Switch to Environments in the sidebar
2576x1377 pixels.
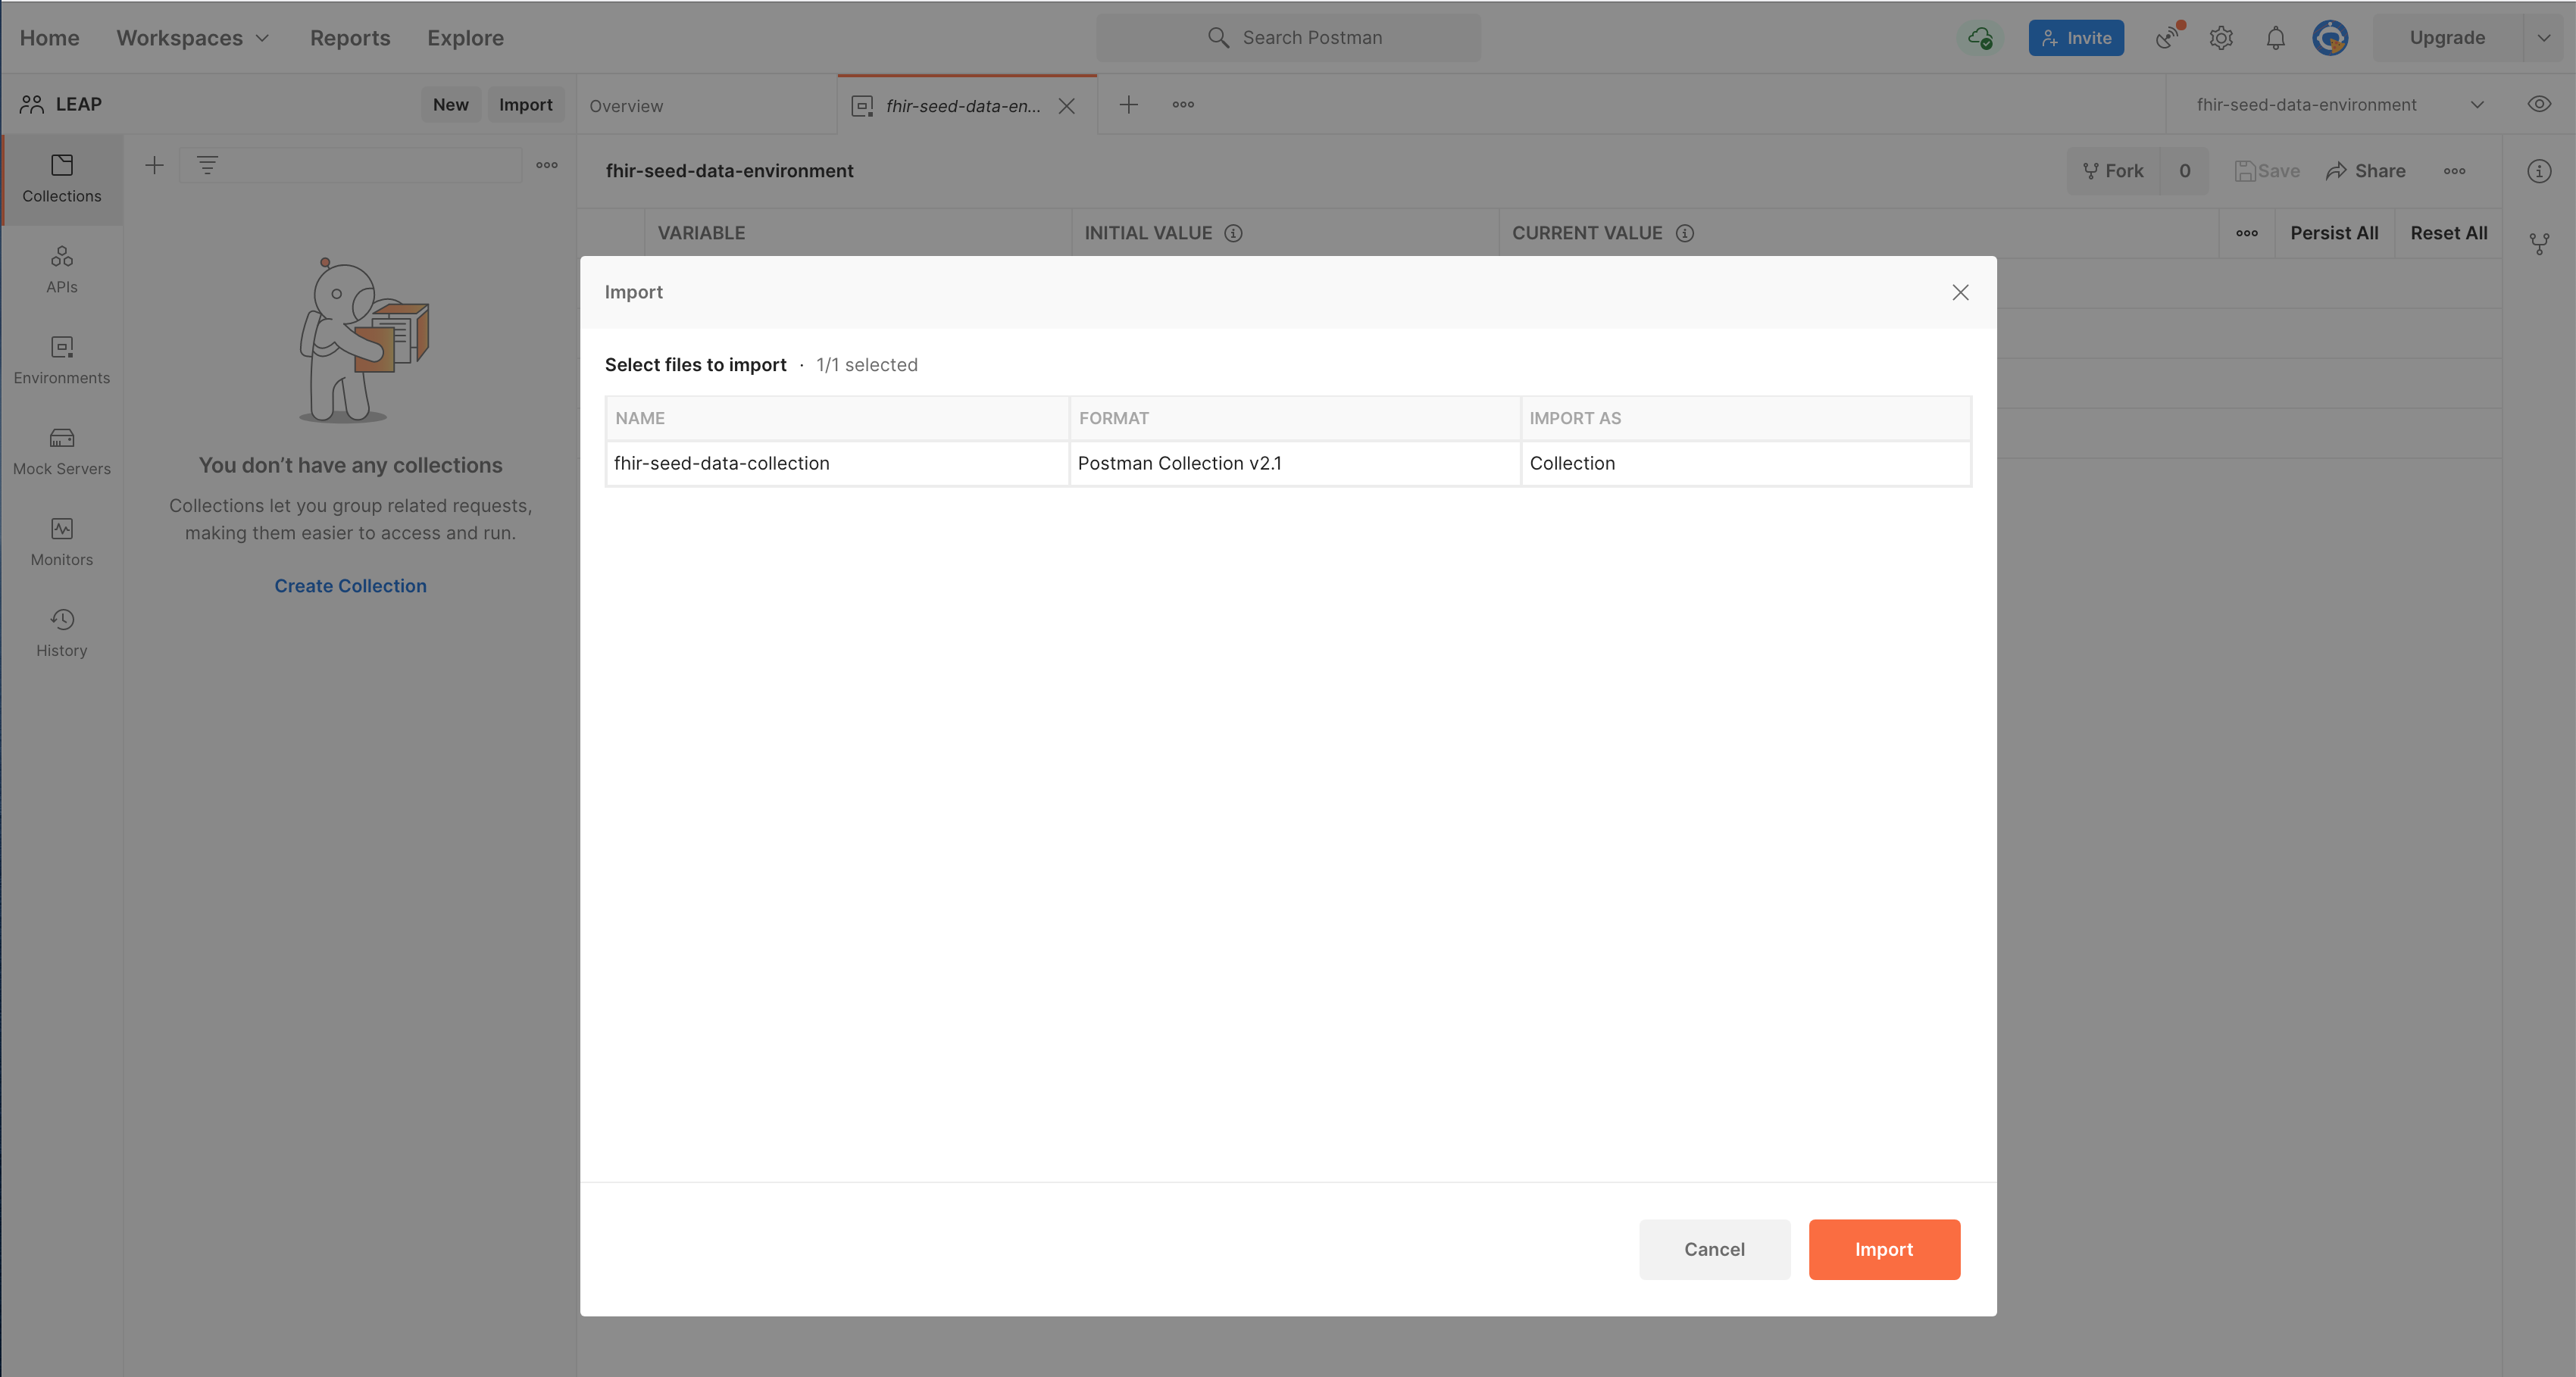click(62, 360)
